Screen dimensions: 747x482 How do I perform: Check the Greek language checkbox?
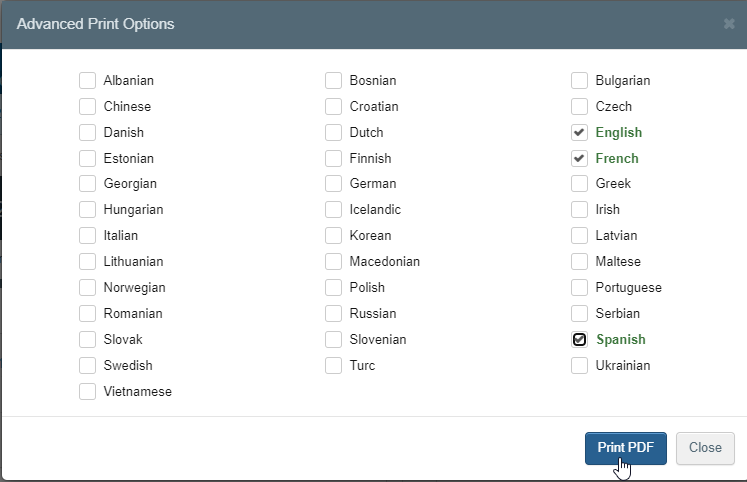pos(579,183)
